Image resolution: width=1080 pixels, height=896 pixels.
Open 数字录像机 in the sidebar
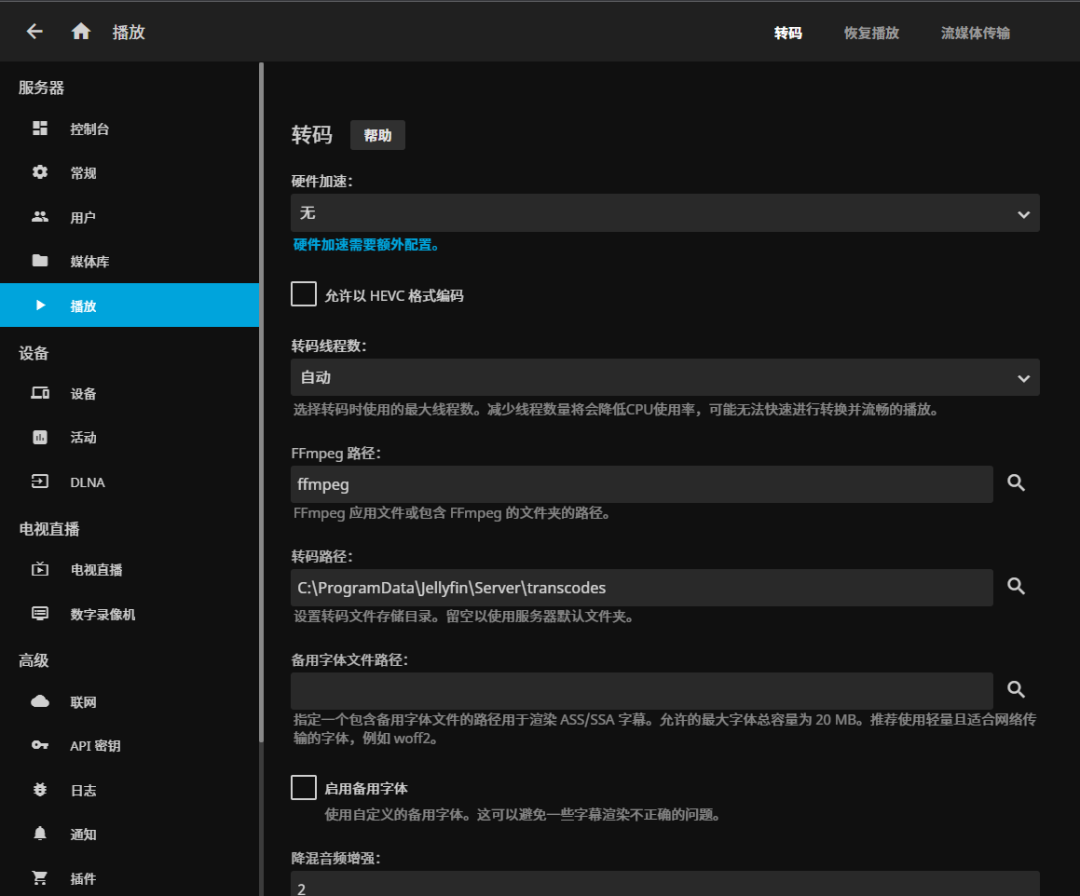pos(129,614)
